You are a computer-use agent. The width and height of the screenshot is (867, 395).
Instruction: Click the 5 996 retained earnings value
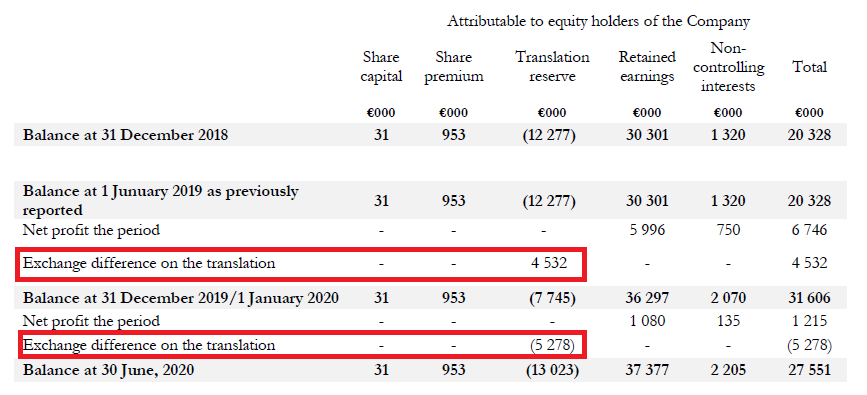pos(647,229)
